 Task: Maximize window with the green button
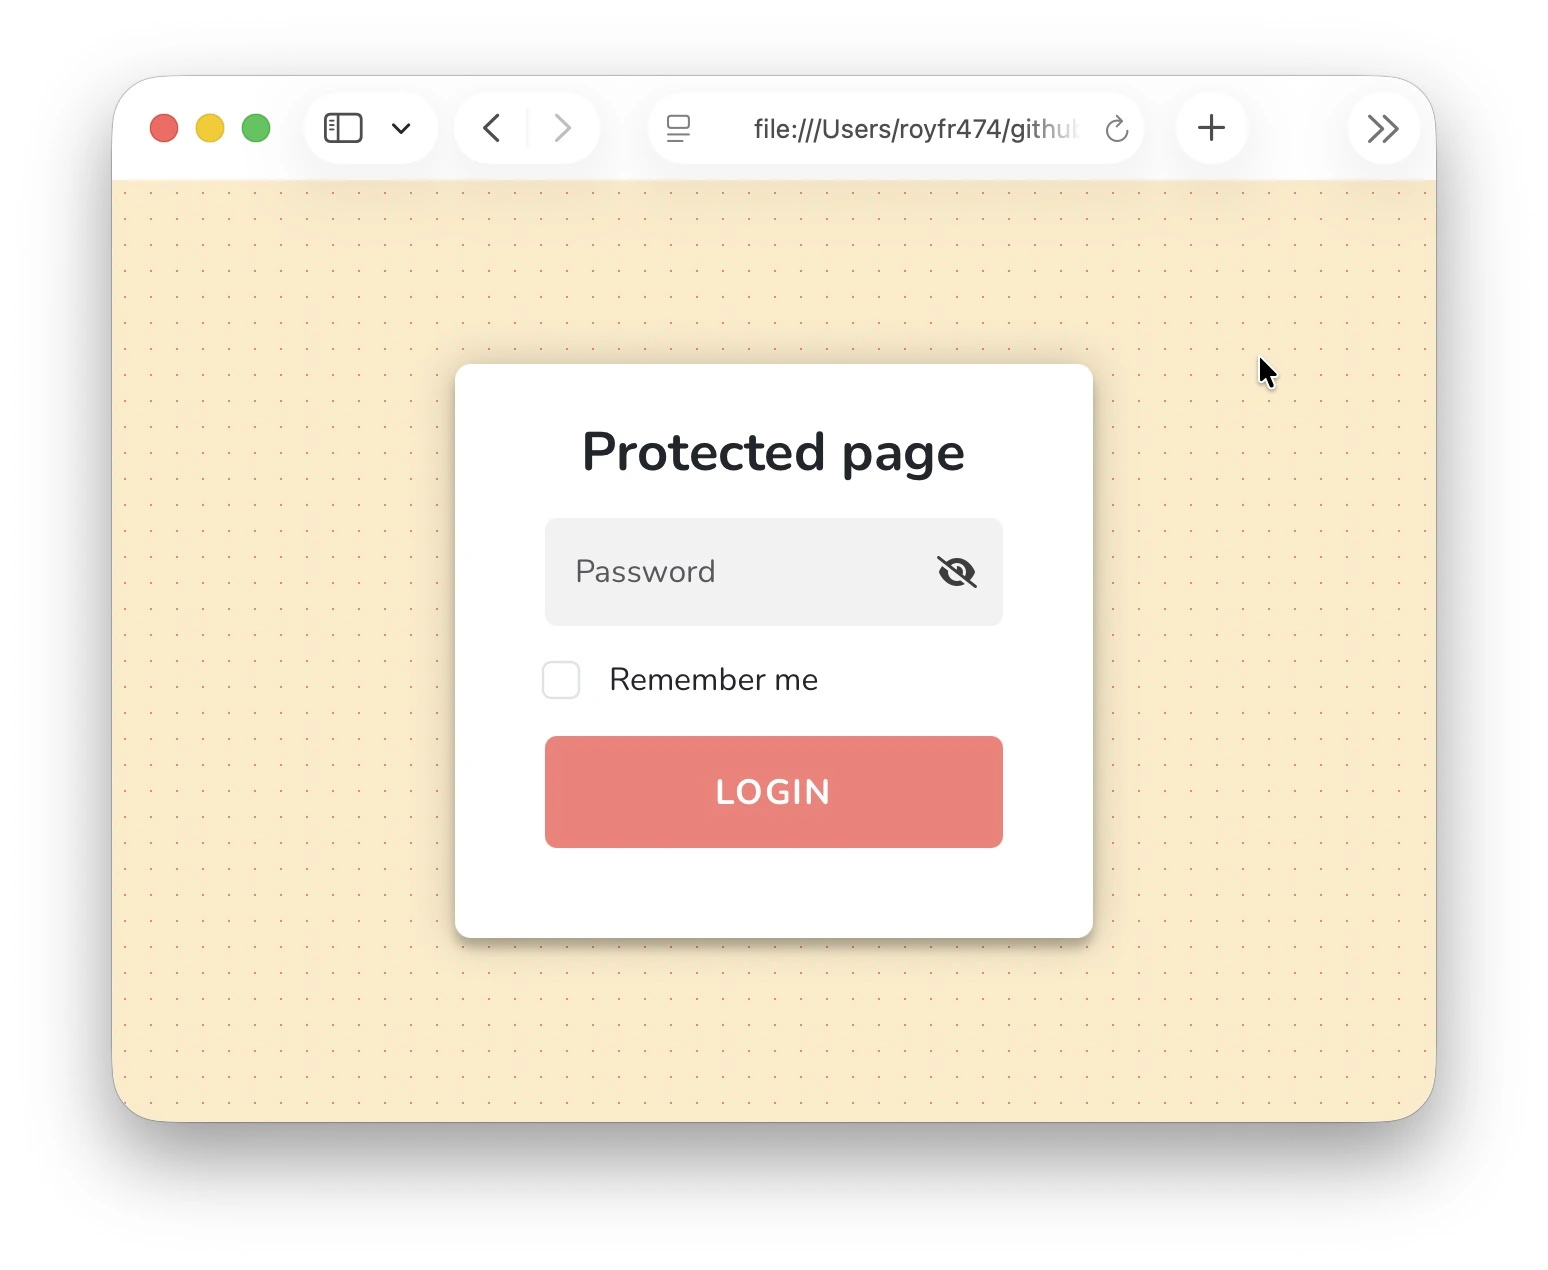256,128
